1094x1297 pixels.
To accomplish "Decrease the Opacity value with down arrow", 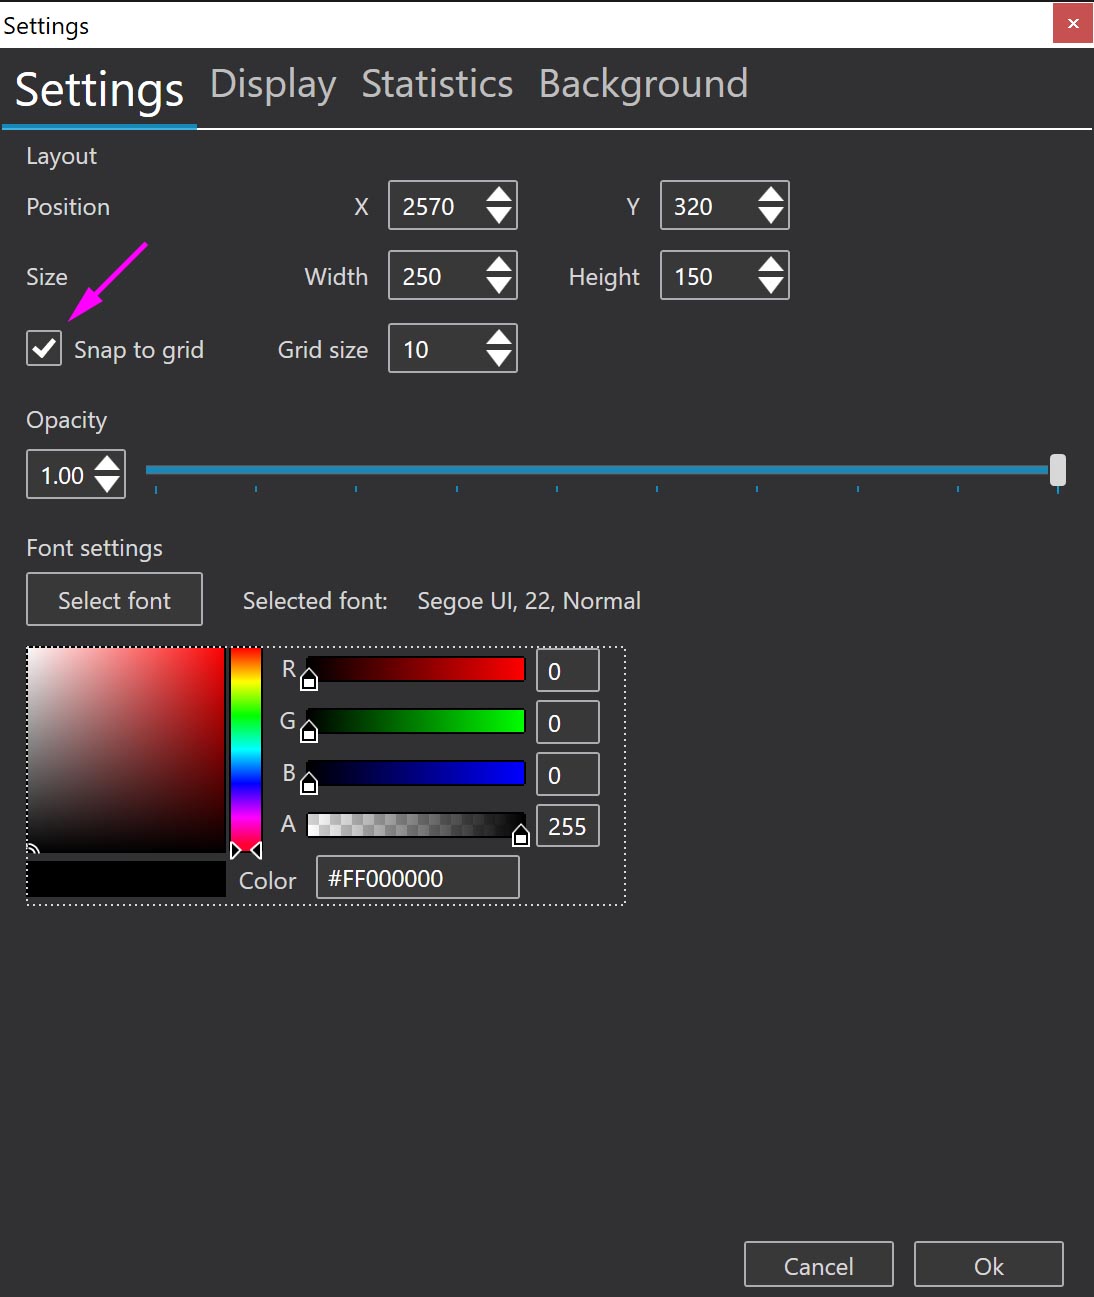I will [x=107, y=485].
